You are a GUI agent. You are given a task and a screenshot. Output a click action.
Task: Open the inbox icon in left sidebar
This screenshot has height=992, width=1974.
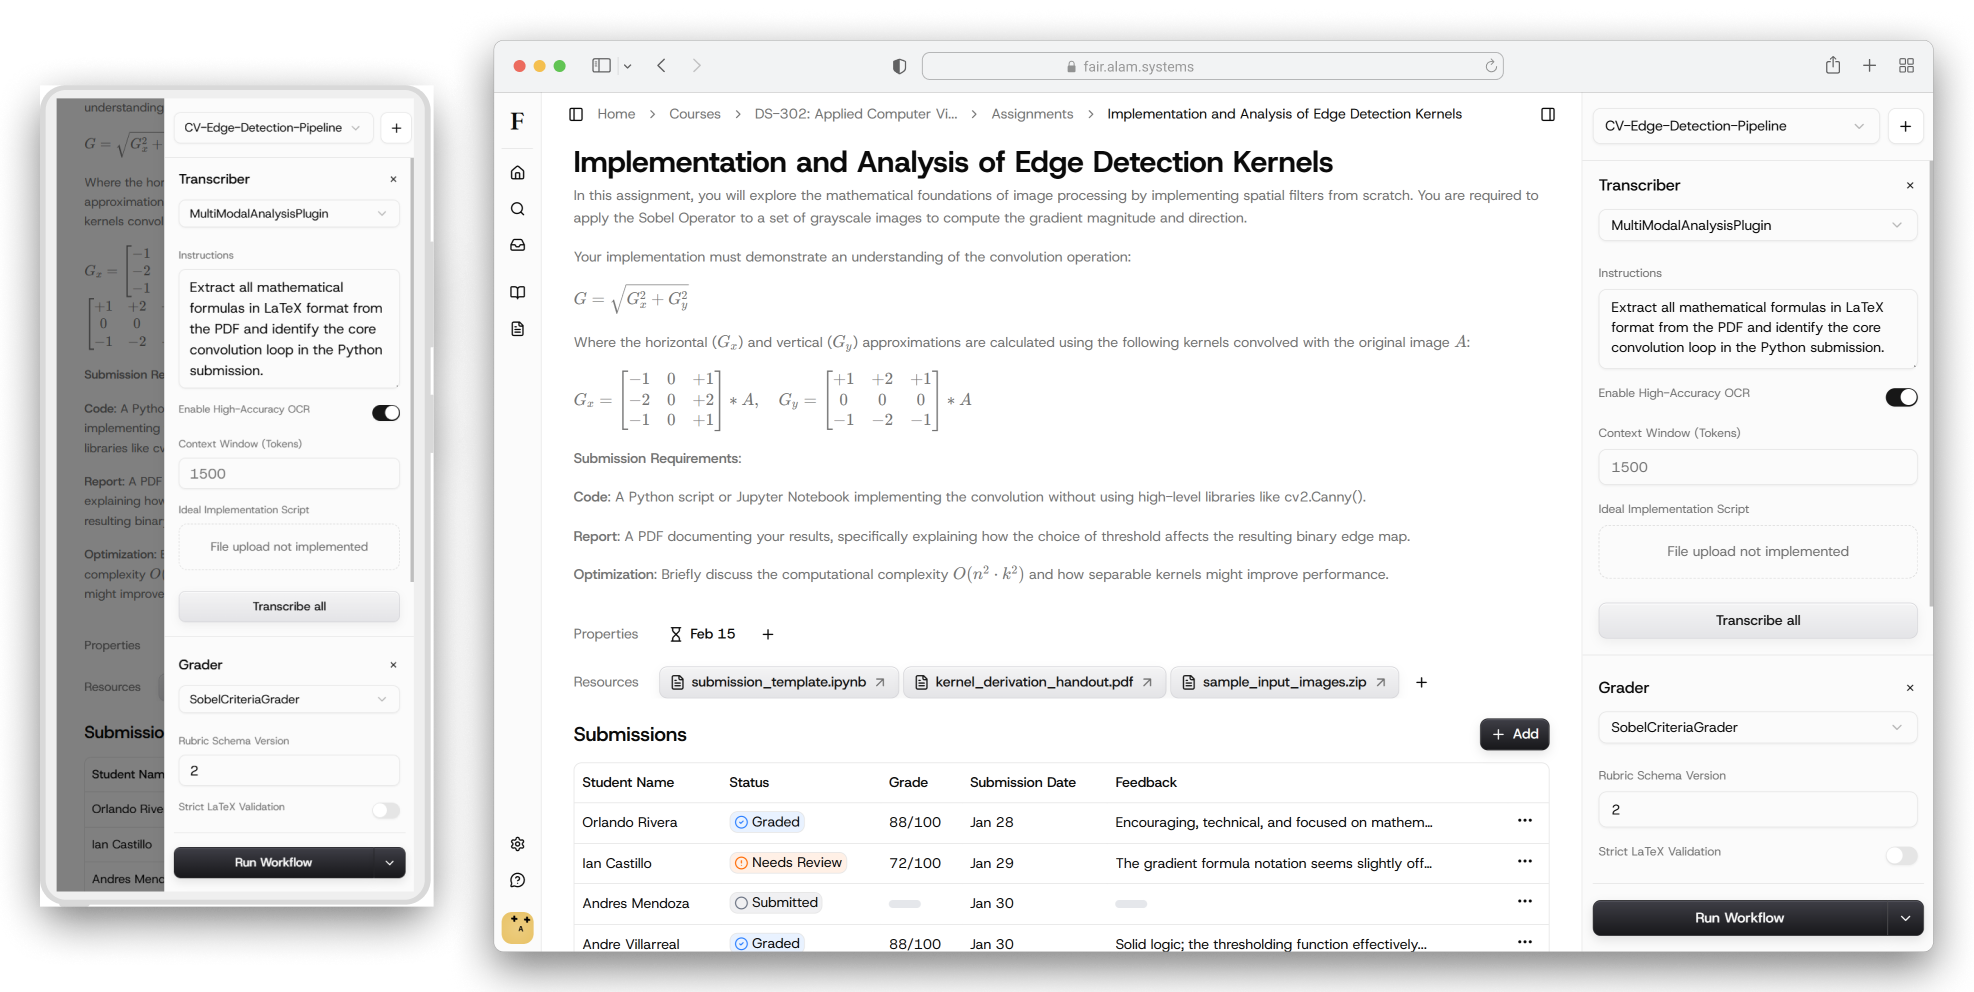click(517, 245)
